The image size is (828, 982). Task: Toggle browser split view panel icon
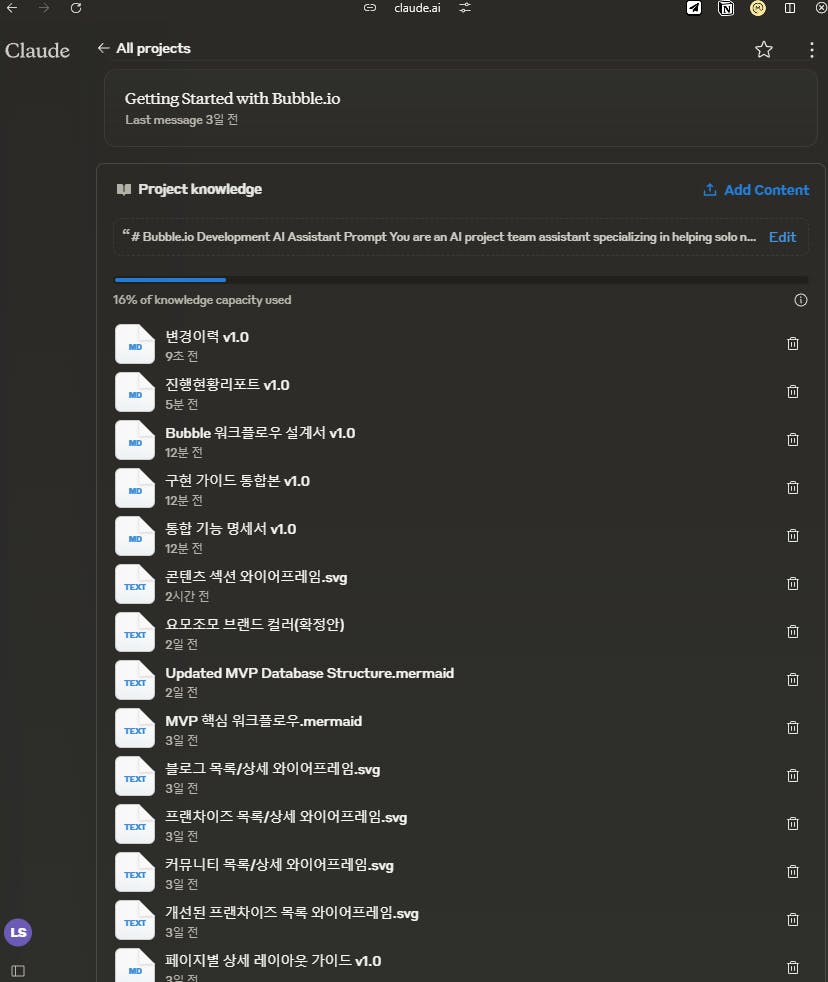pos(790,8)
